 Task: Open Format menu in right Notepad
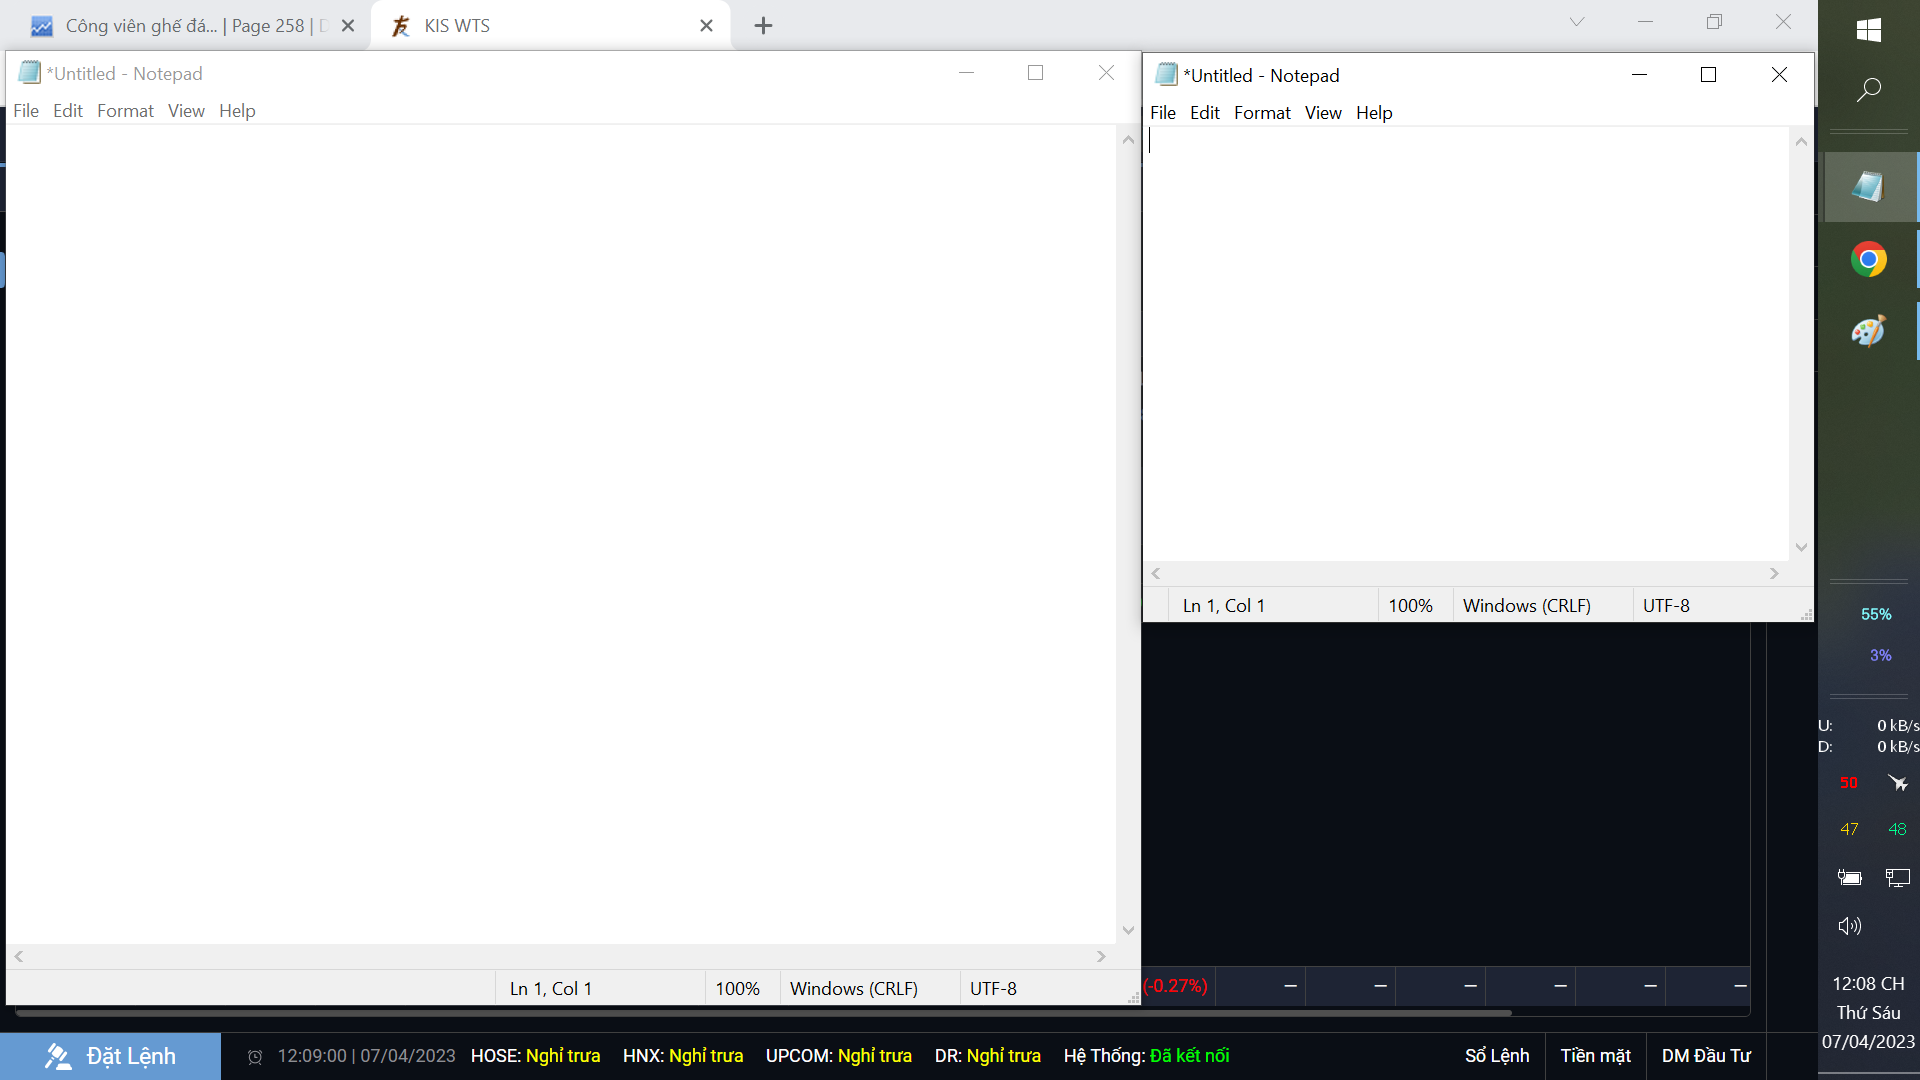coord(1262,113)
